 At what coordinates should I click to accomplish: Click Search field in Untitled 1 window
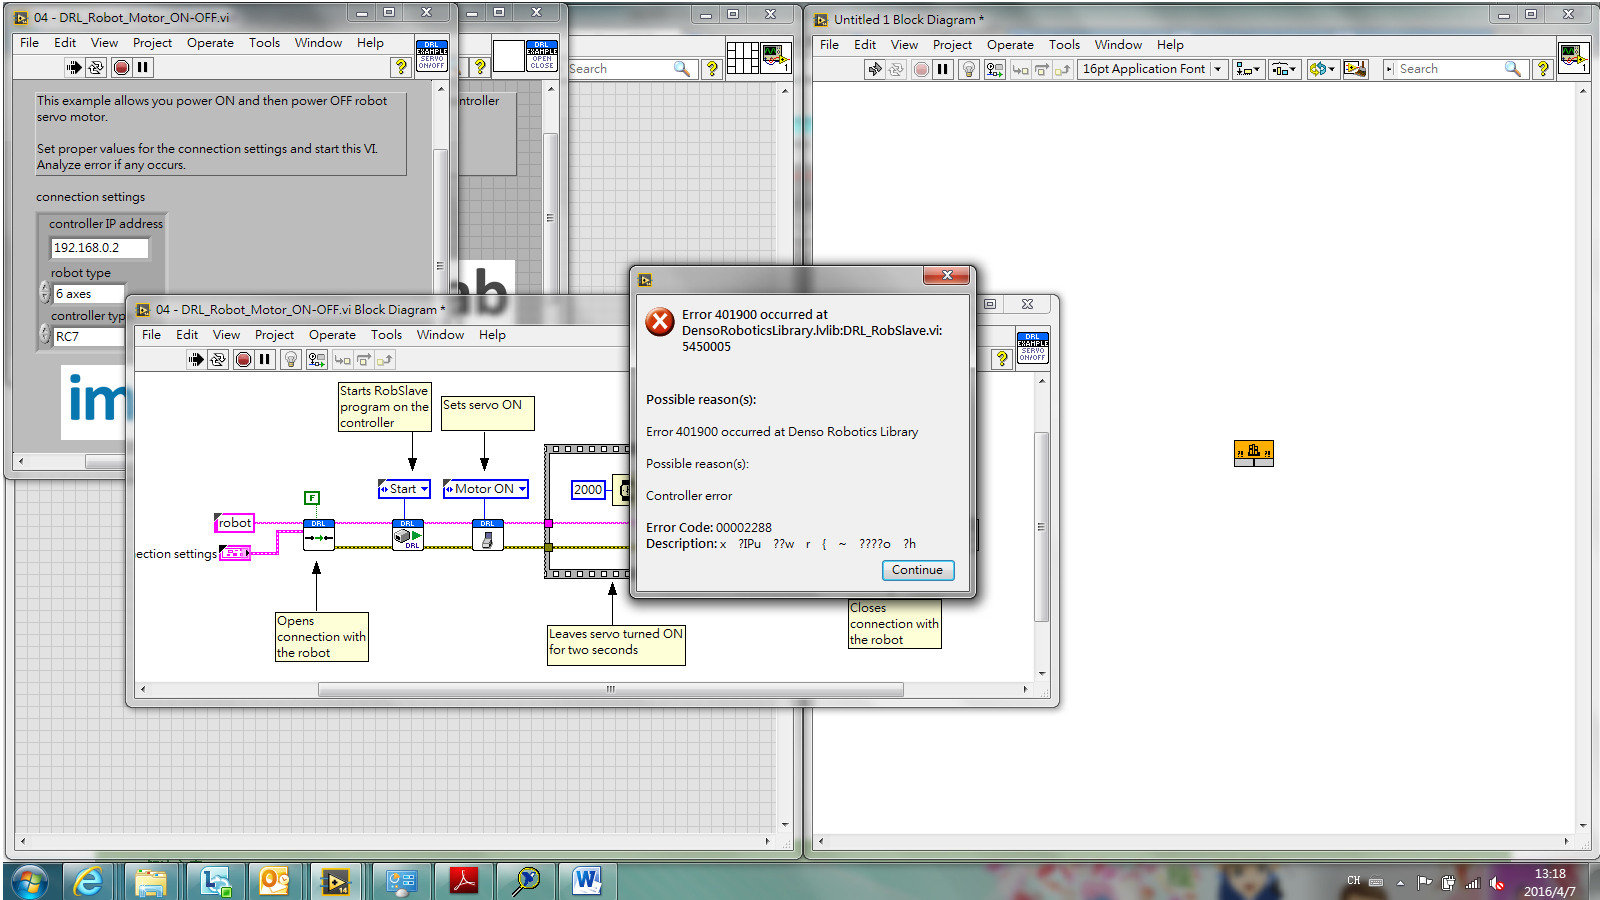pyautogui.click(x=1450, y=69)
